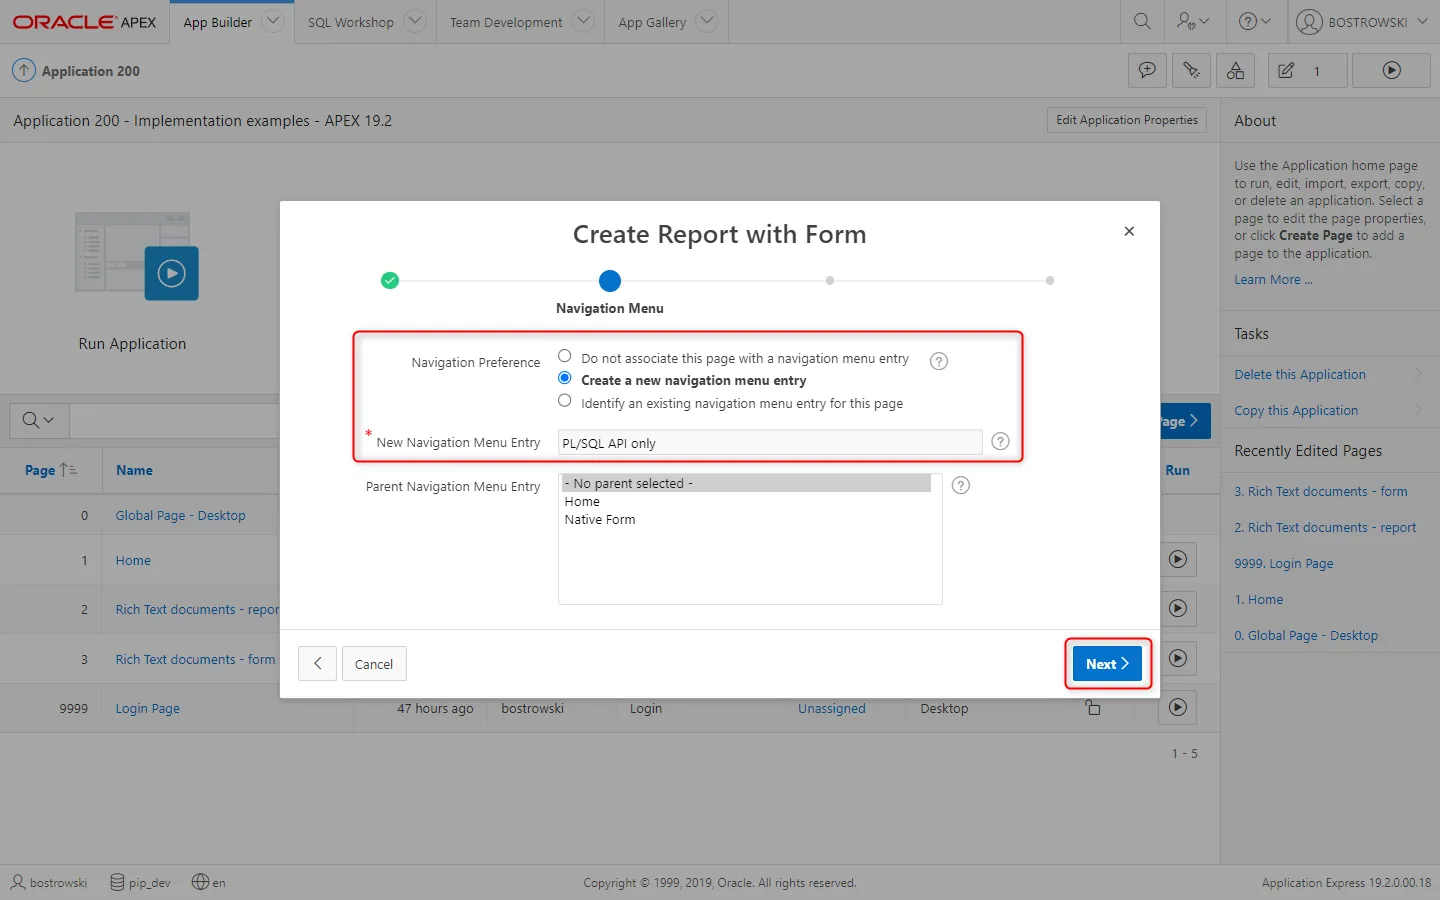Expand the SQL Workshop dropdown arrow
The width and height of the screenshot is (1440, 900).
click(x=415, y=21)
